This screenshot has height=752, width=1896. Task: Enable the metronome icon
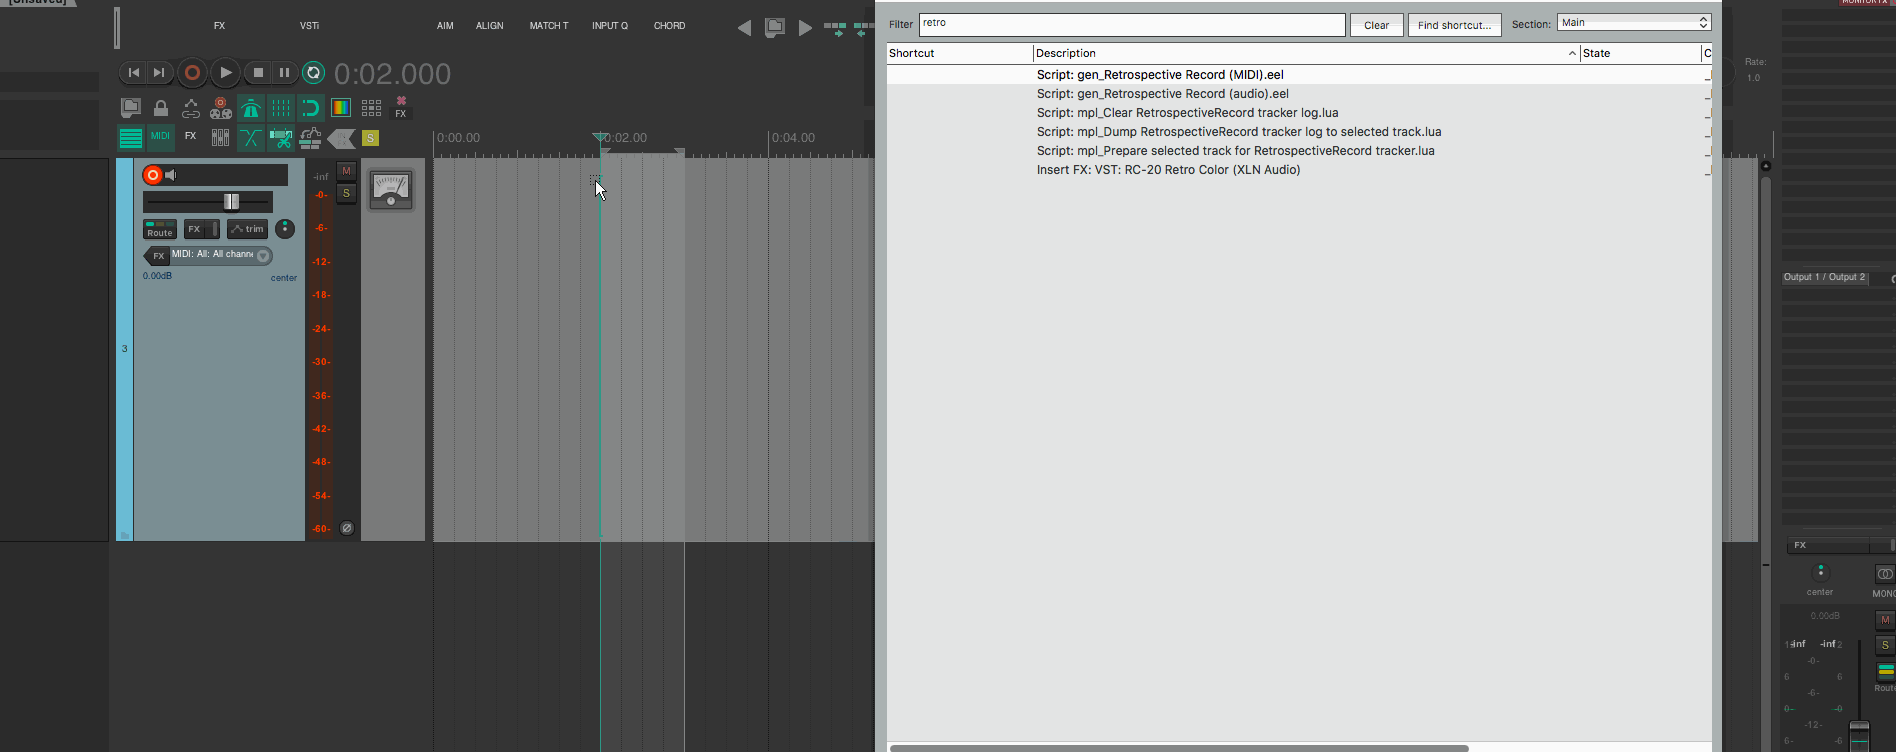(251, 108)
